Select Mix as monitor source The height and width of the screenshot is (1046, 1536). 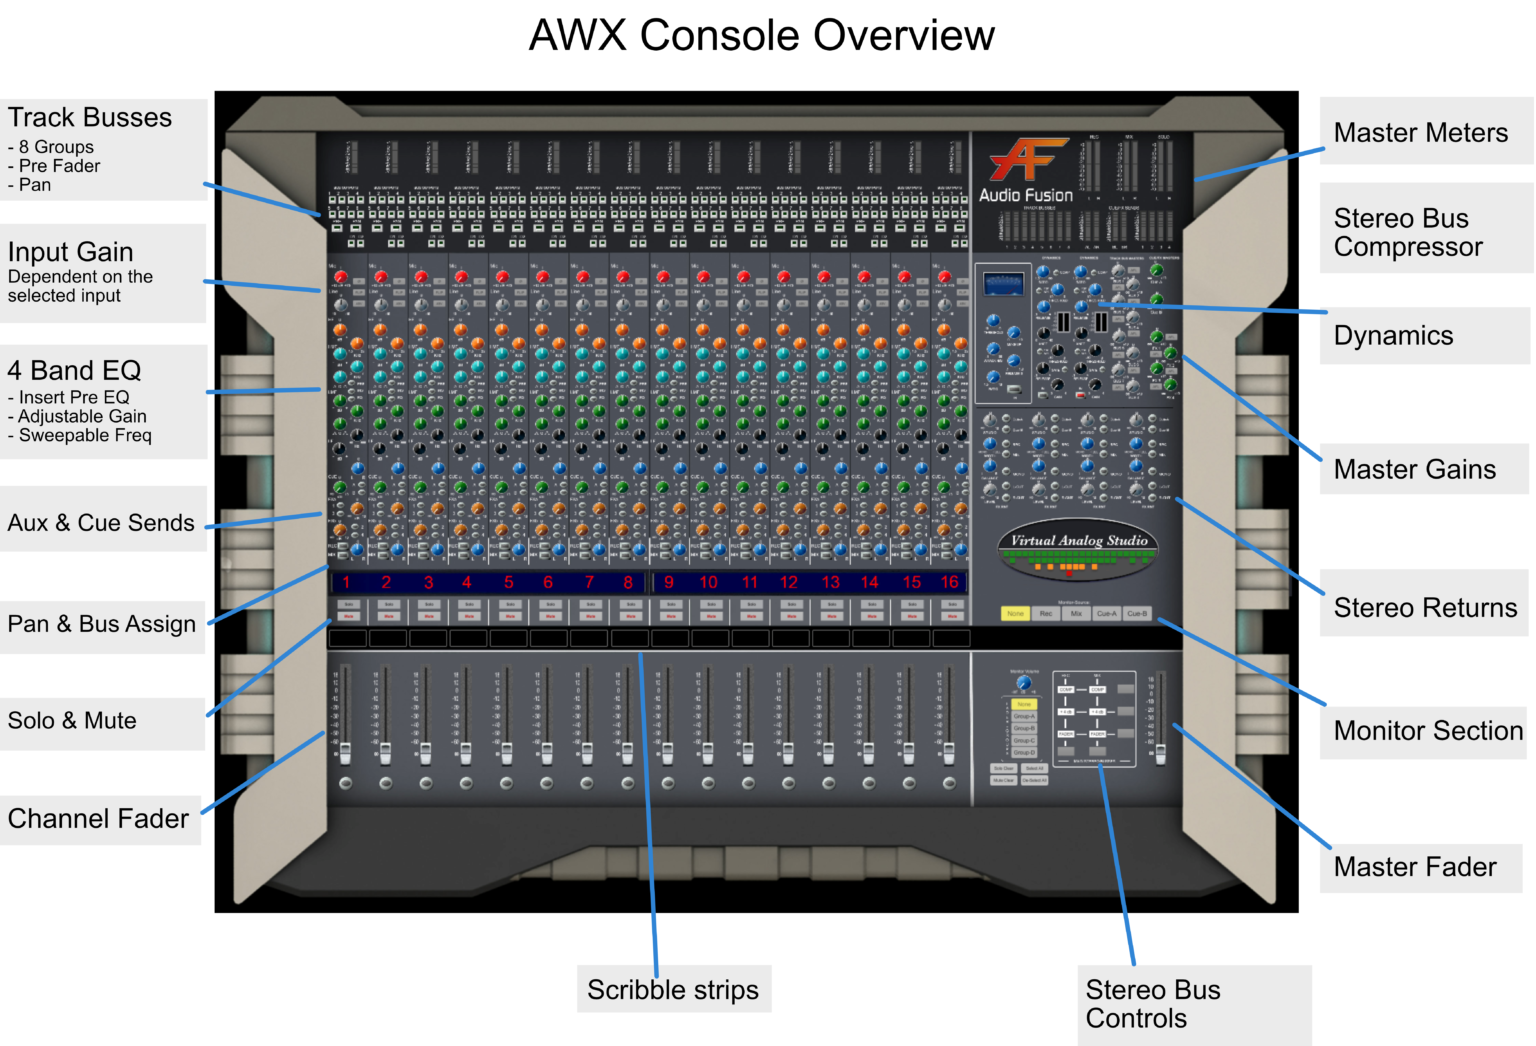(x=1076, y=613)
